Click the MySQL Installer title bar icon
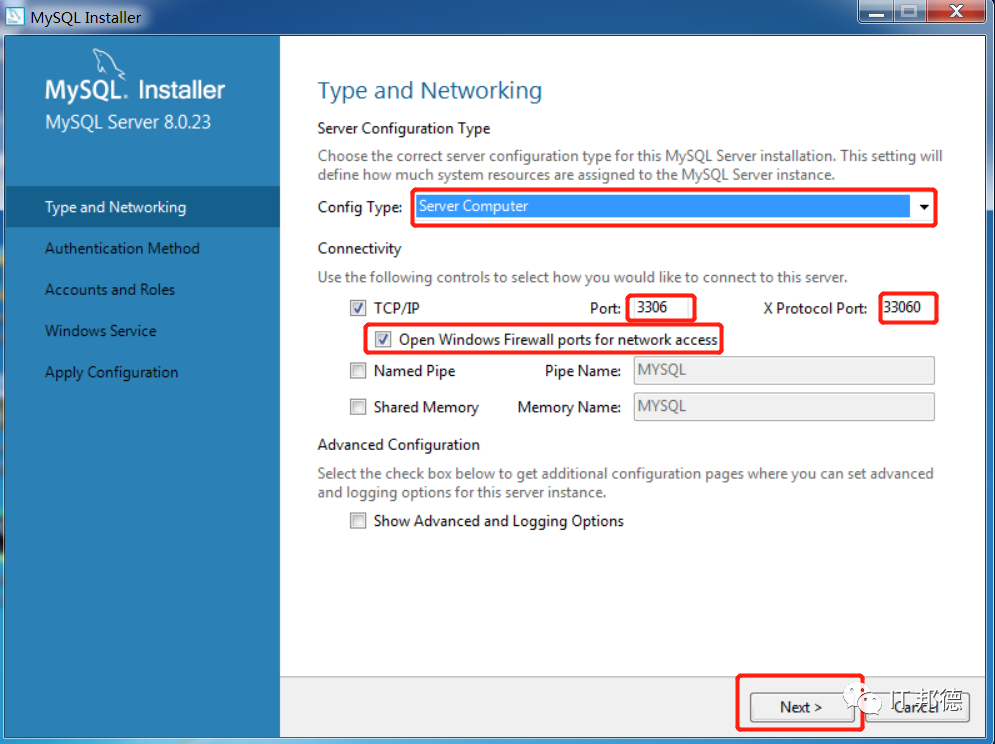 click(x=14, y=16)
